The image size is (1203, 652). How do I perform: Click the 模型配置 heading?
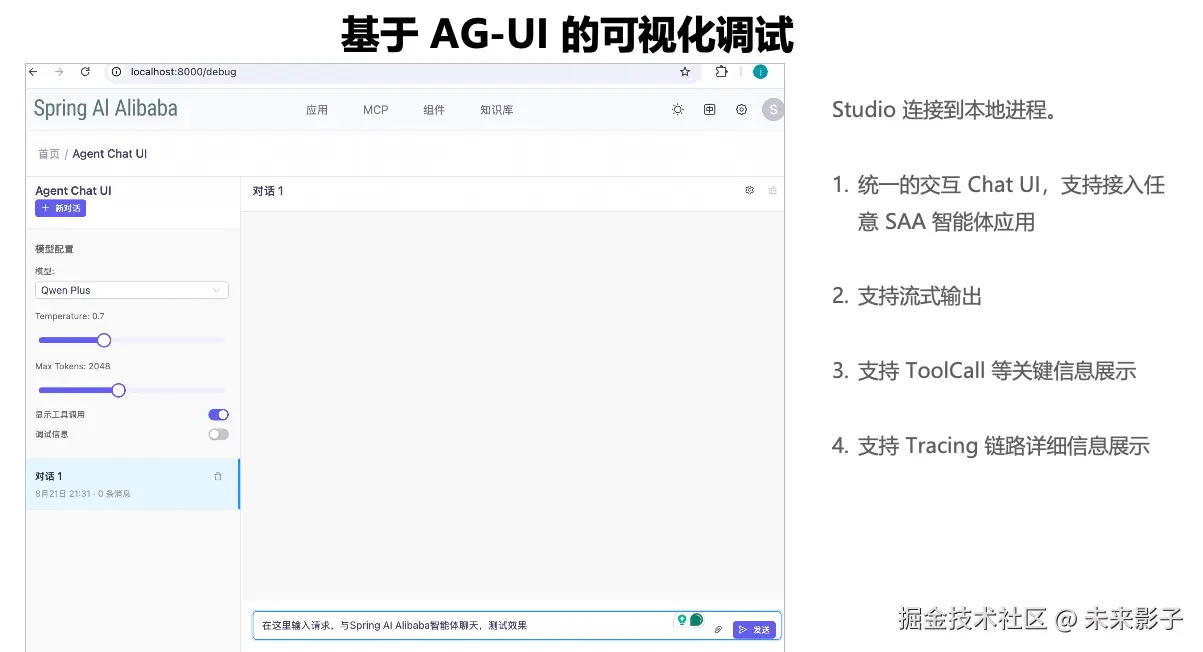54,249
